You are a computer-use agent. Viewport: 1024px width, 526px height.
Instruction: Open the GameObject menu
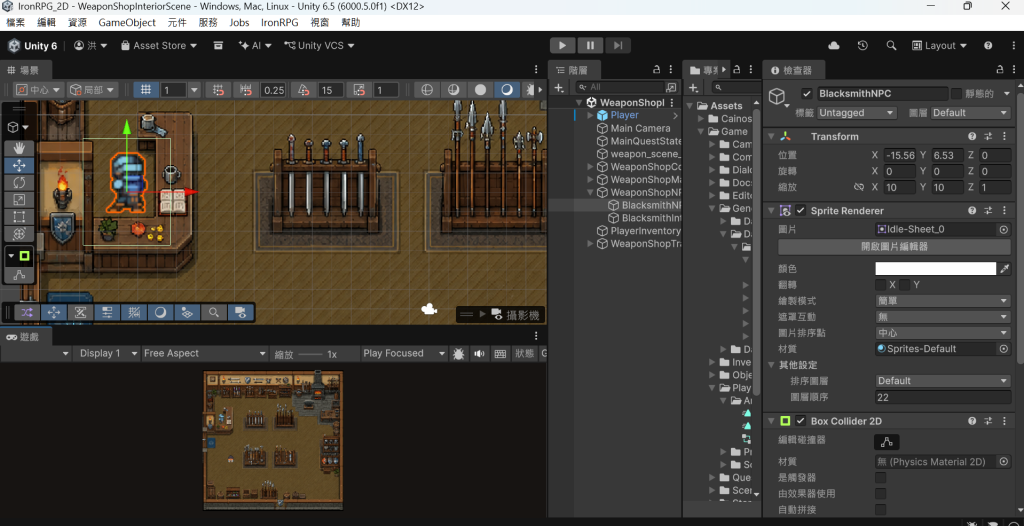(x=127, y=22)
